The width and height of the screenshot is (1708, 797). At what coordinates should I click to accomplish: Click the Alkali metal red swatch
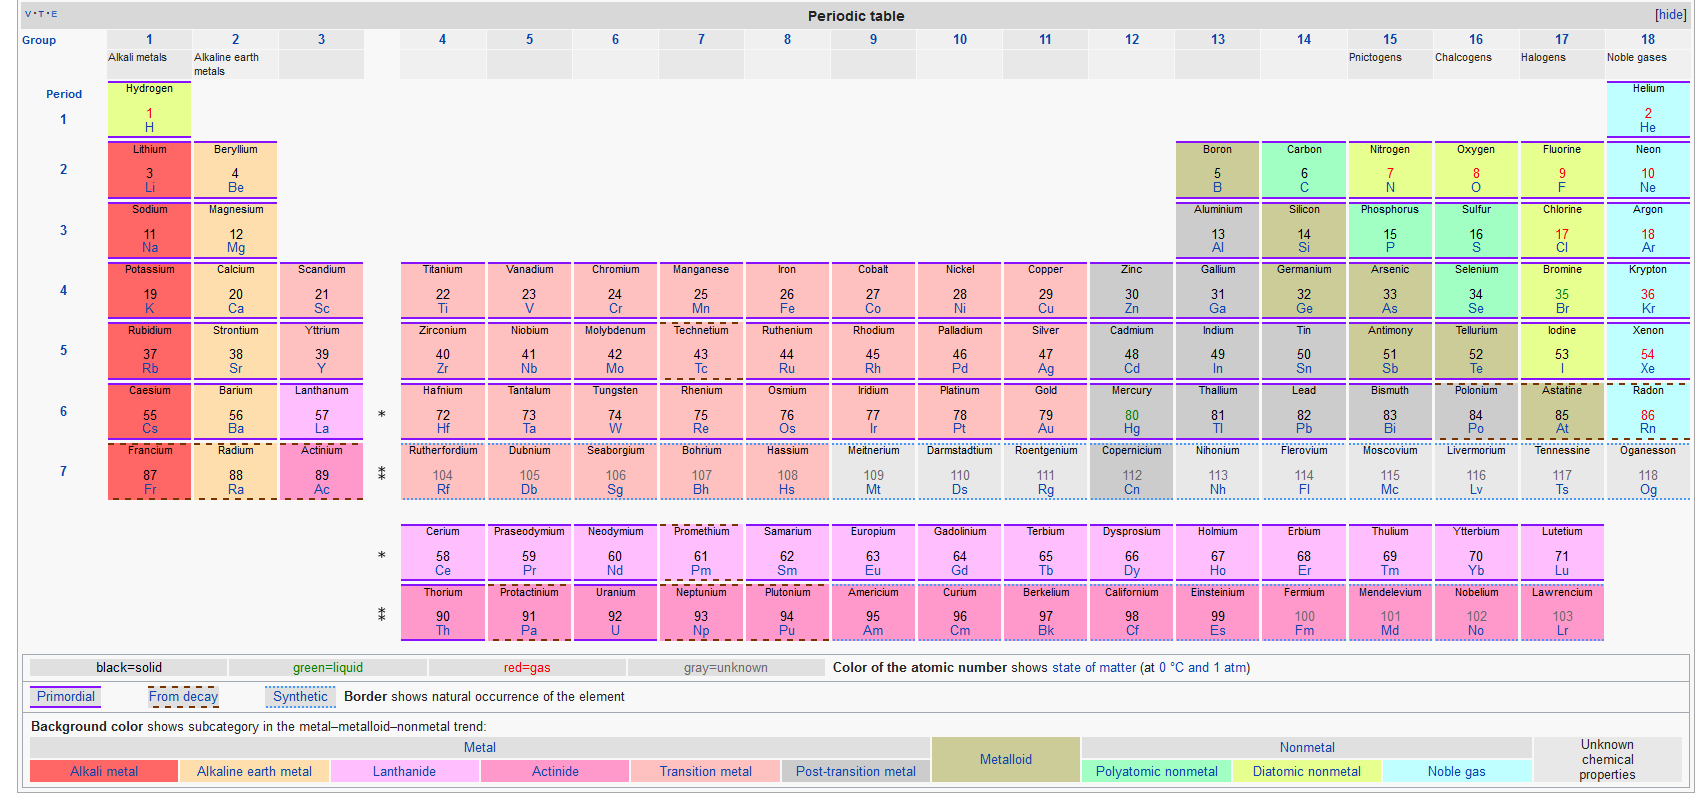104,771
